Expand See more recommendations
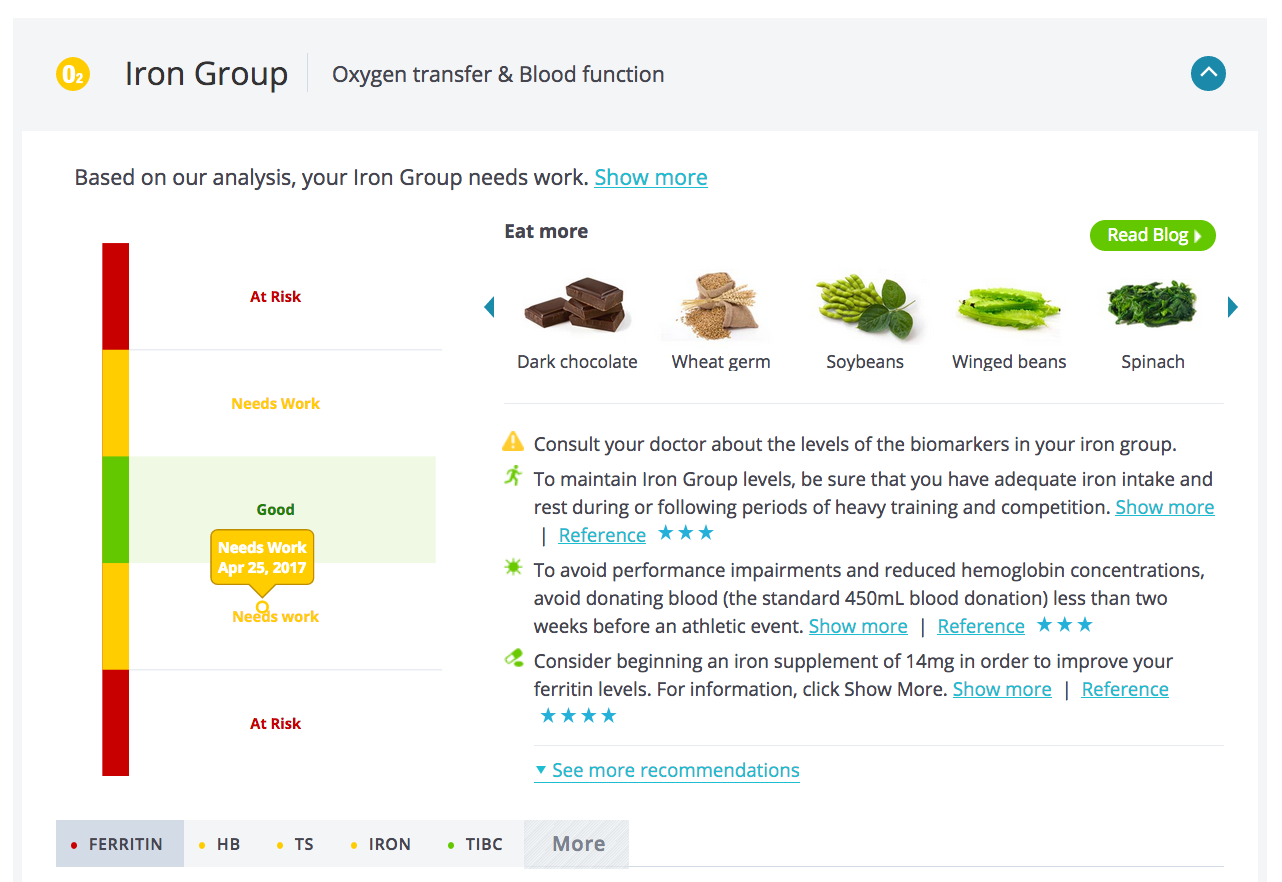The height and width of the screenshot is (882, 1282). 667,770
